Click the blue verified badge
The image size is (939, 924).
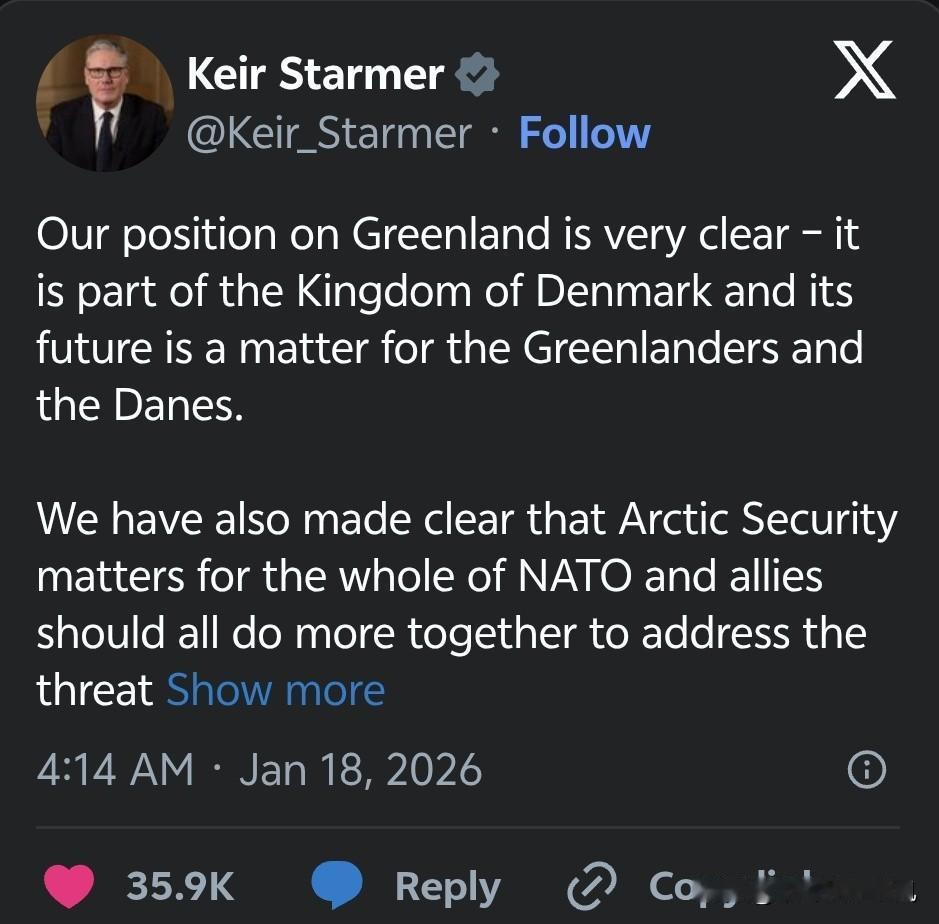click(x=477, y=74)
